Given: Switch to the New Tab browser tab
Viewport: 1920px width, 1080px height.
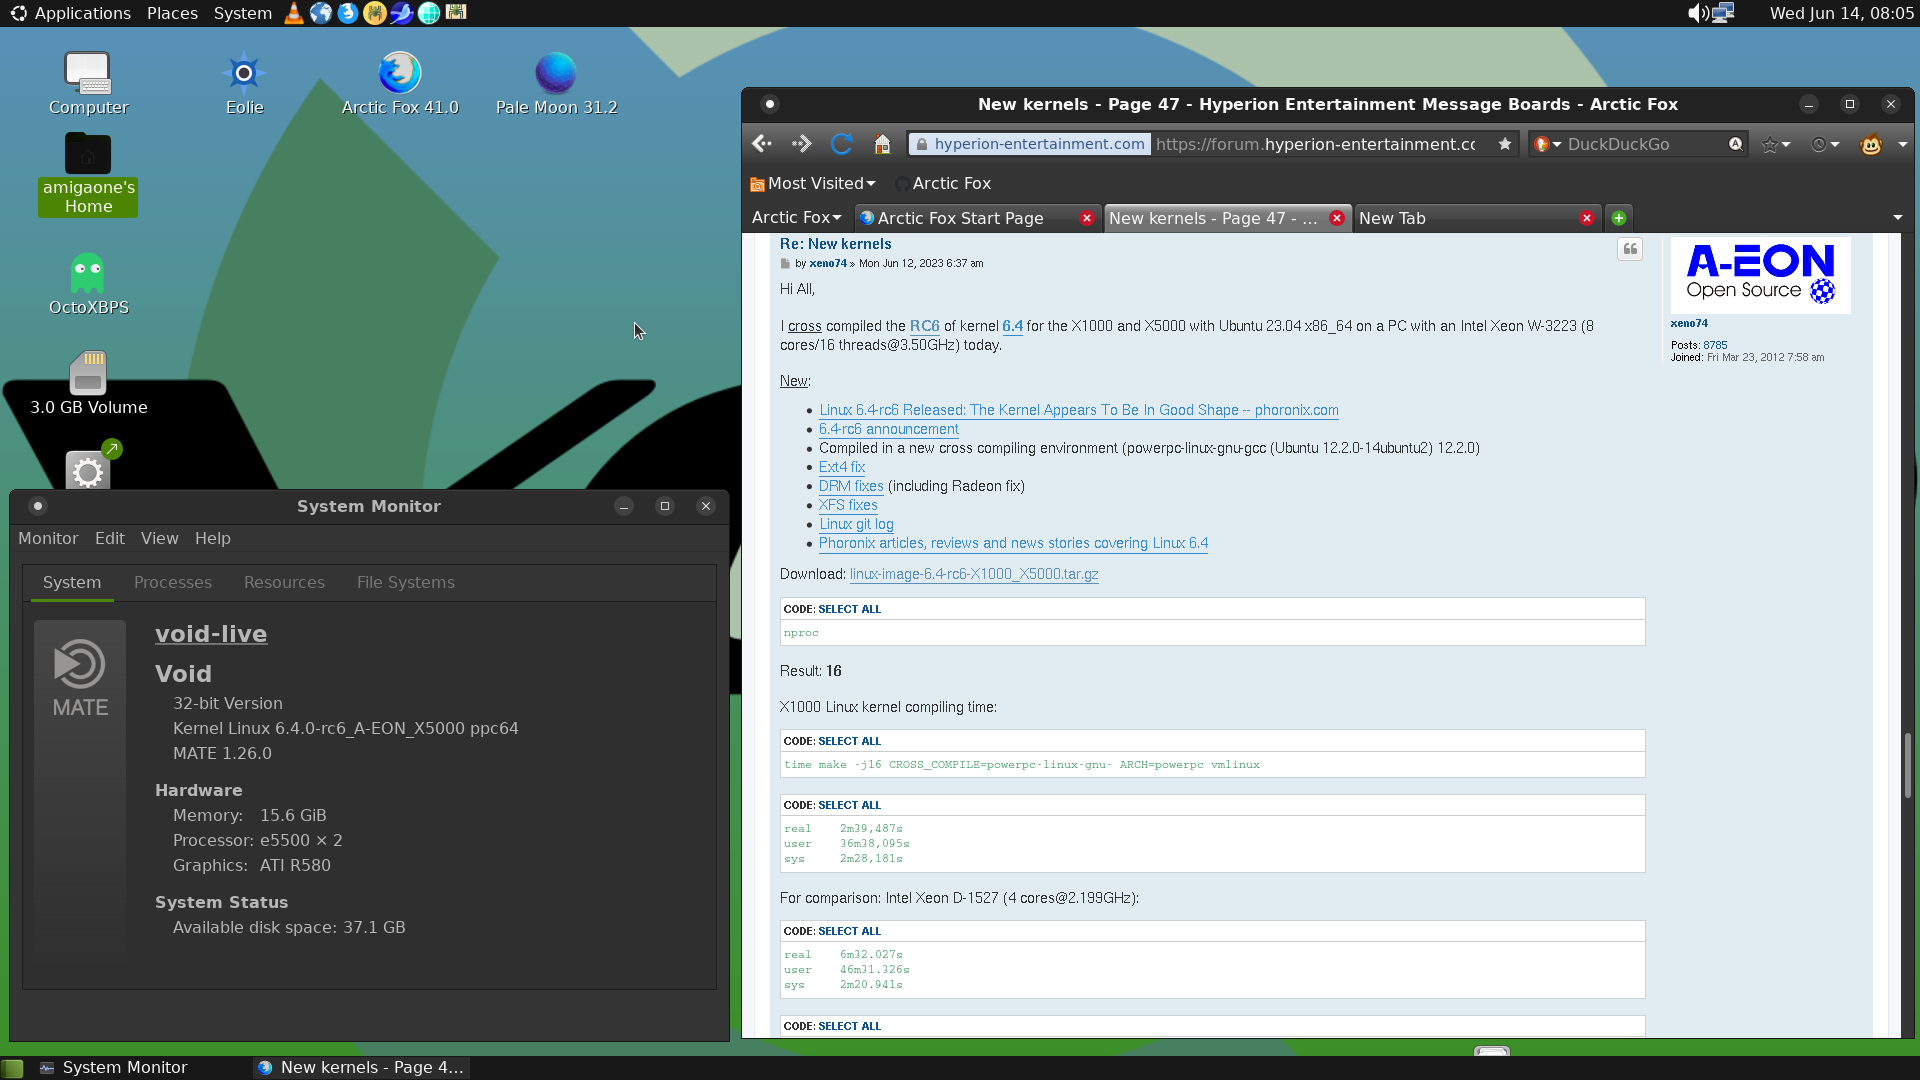Looking at the screenshot, I should [1468, 218].
